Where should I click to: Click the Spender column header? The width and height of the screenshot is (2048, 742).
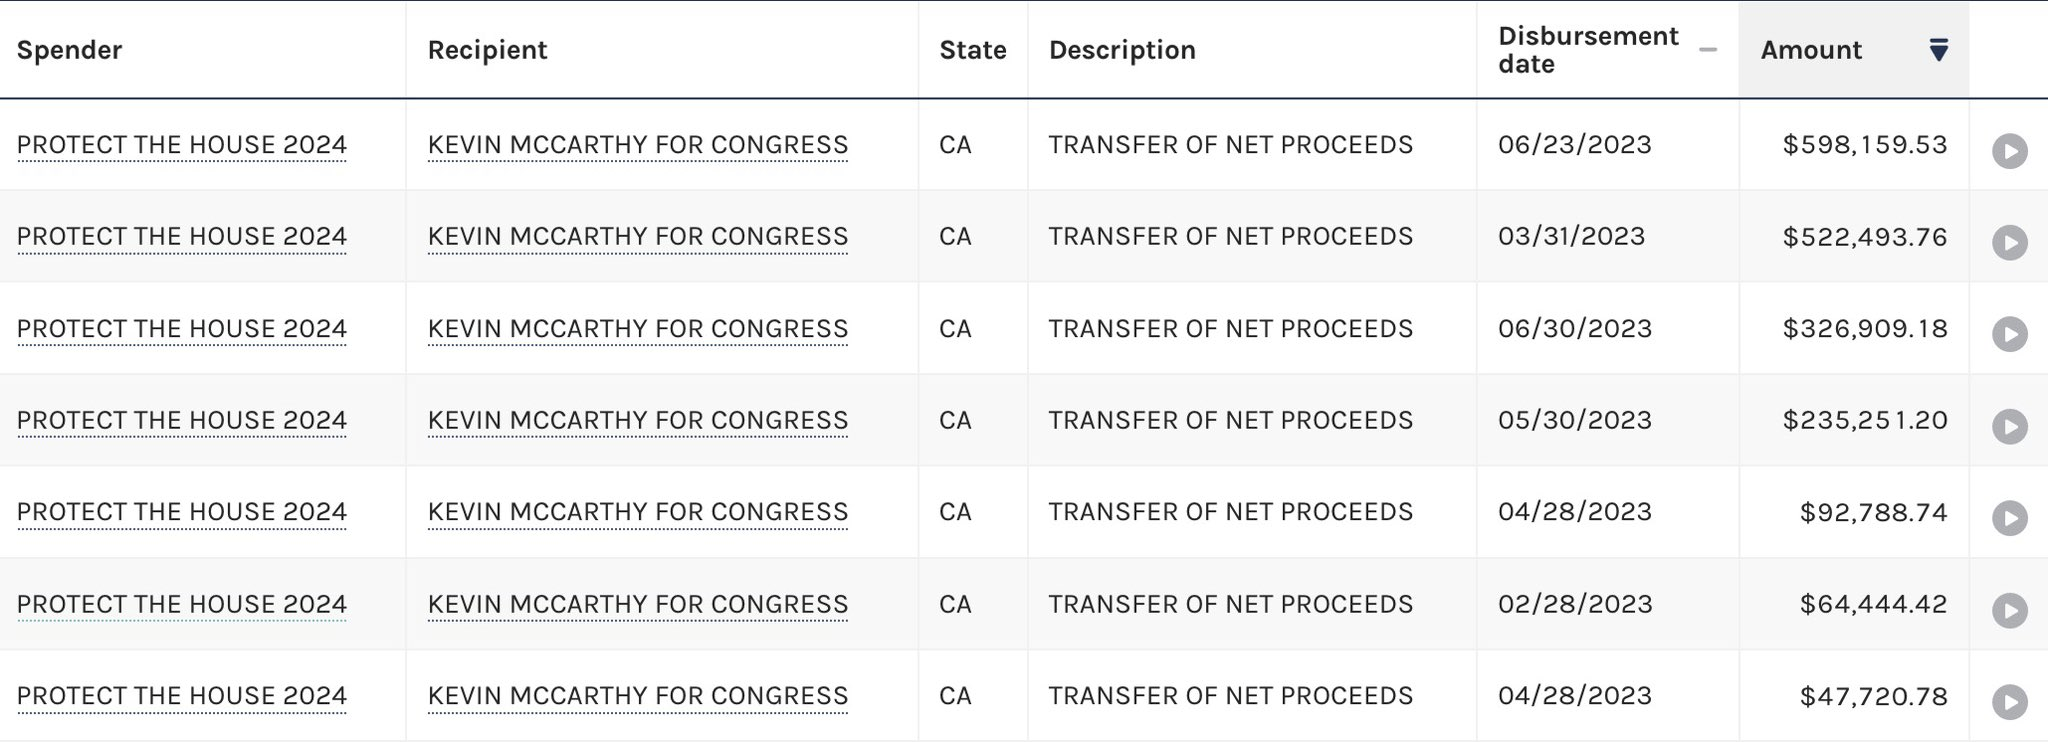(69, 50)
